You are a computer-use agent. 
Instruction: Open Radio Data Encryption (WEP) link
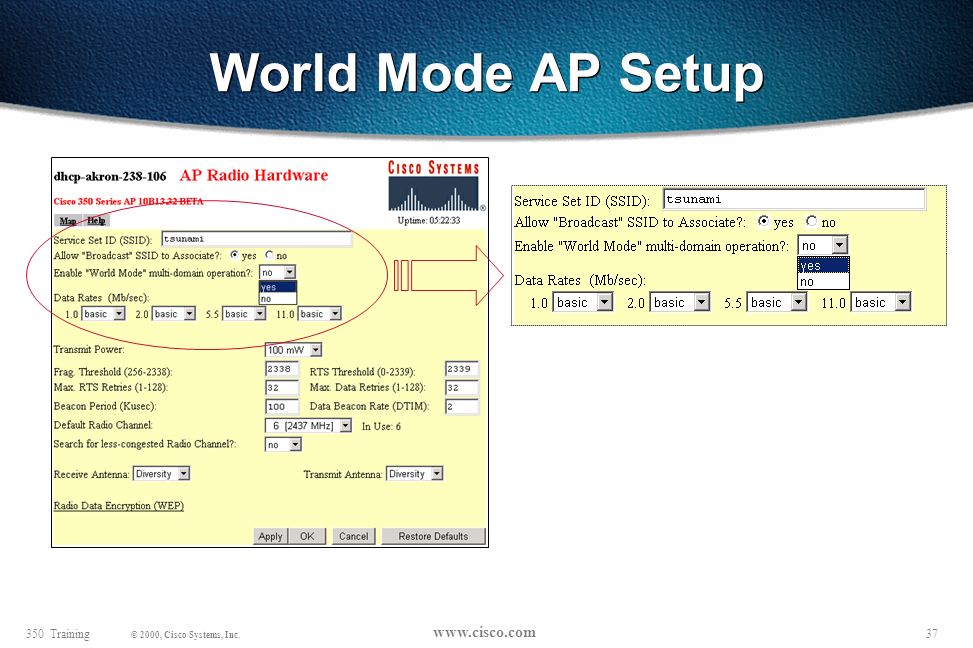point(119,505)
